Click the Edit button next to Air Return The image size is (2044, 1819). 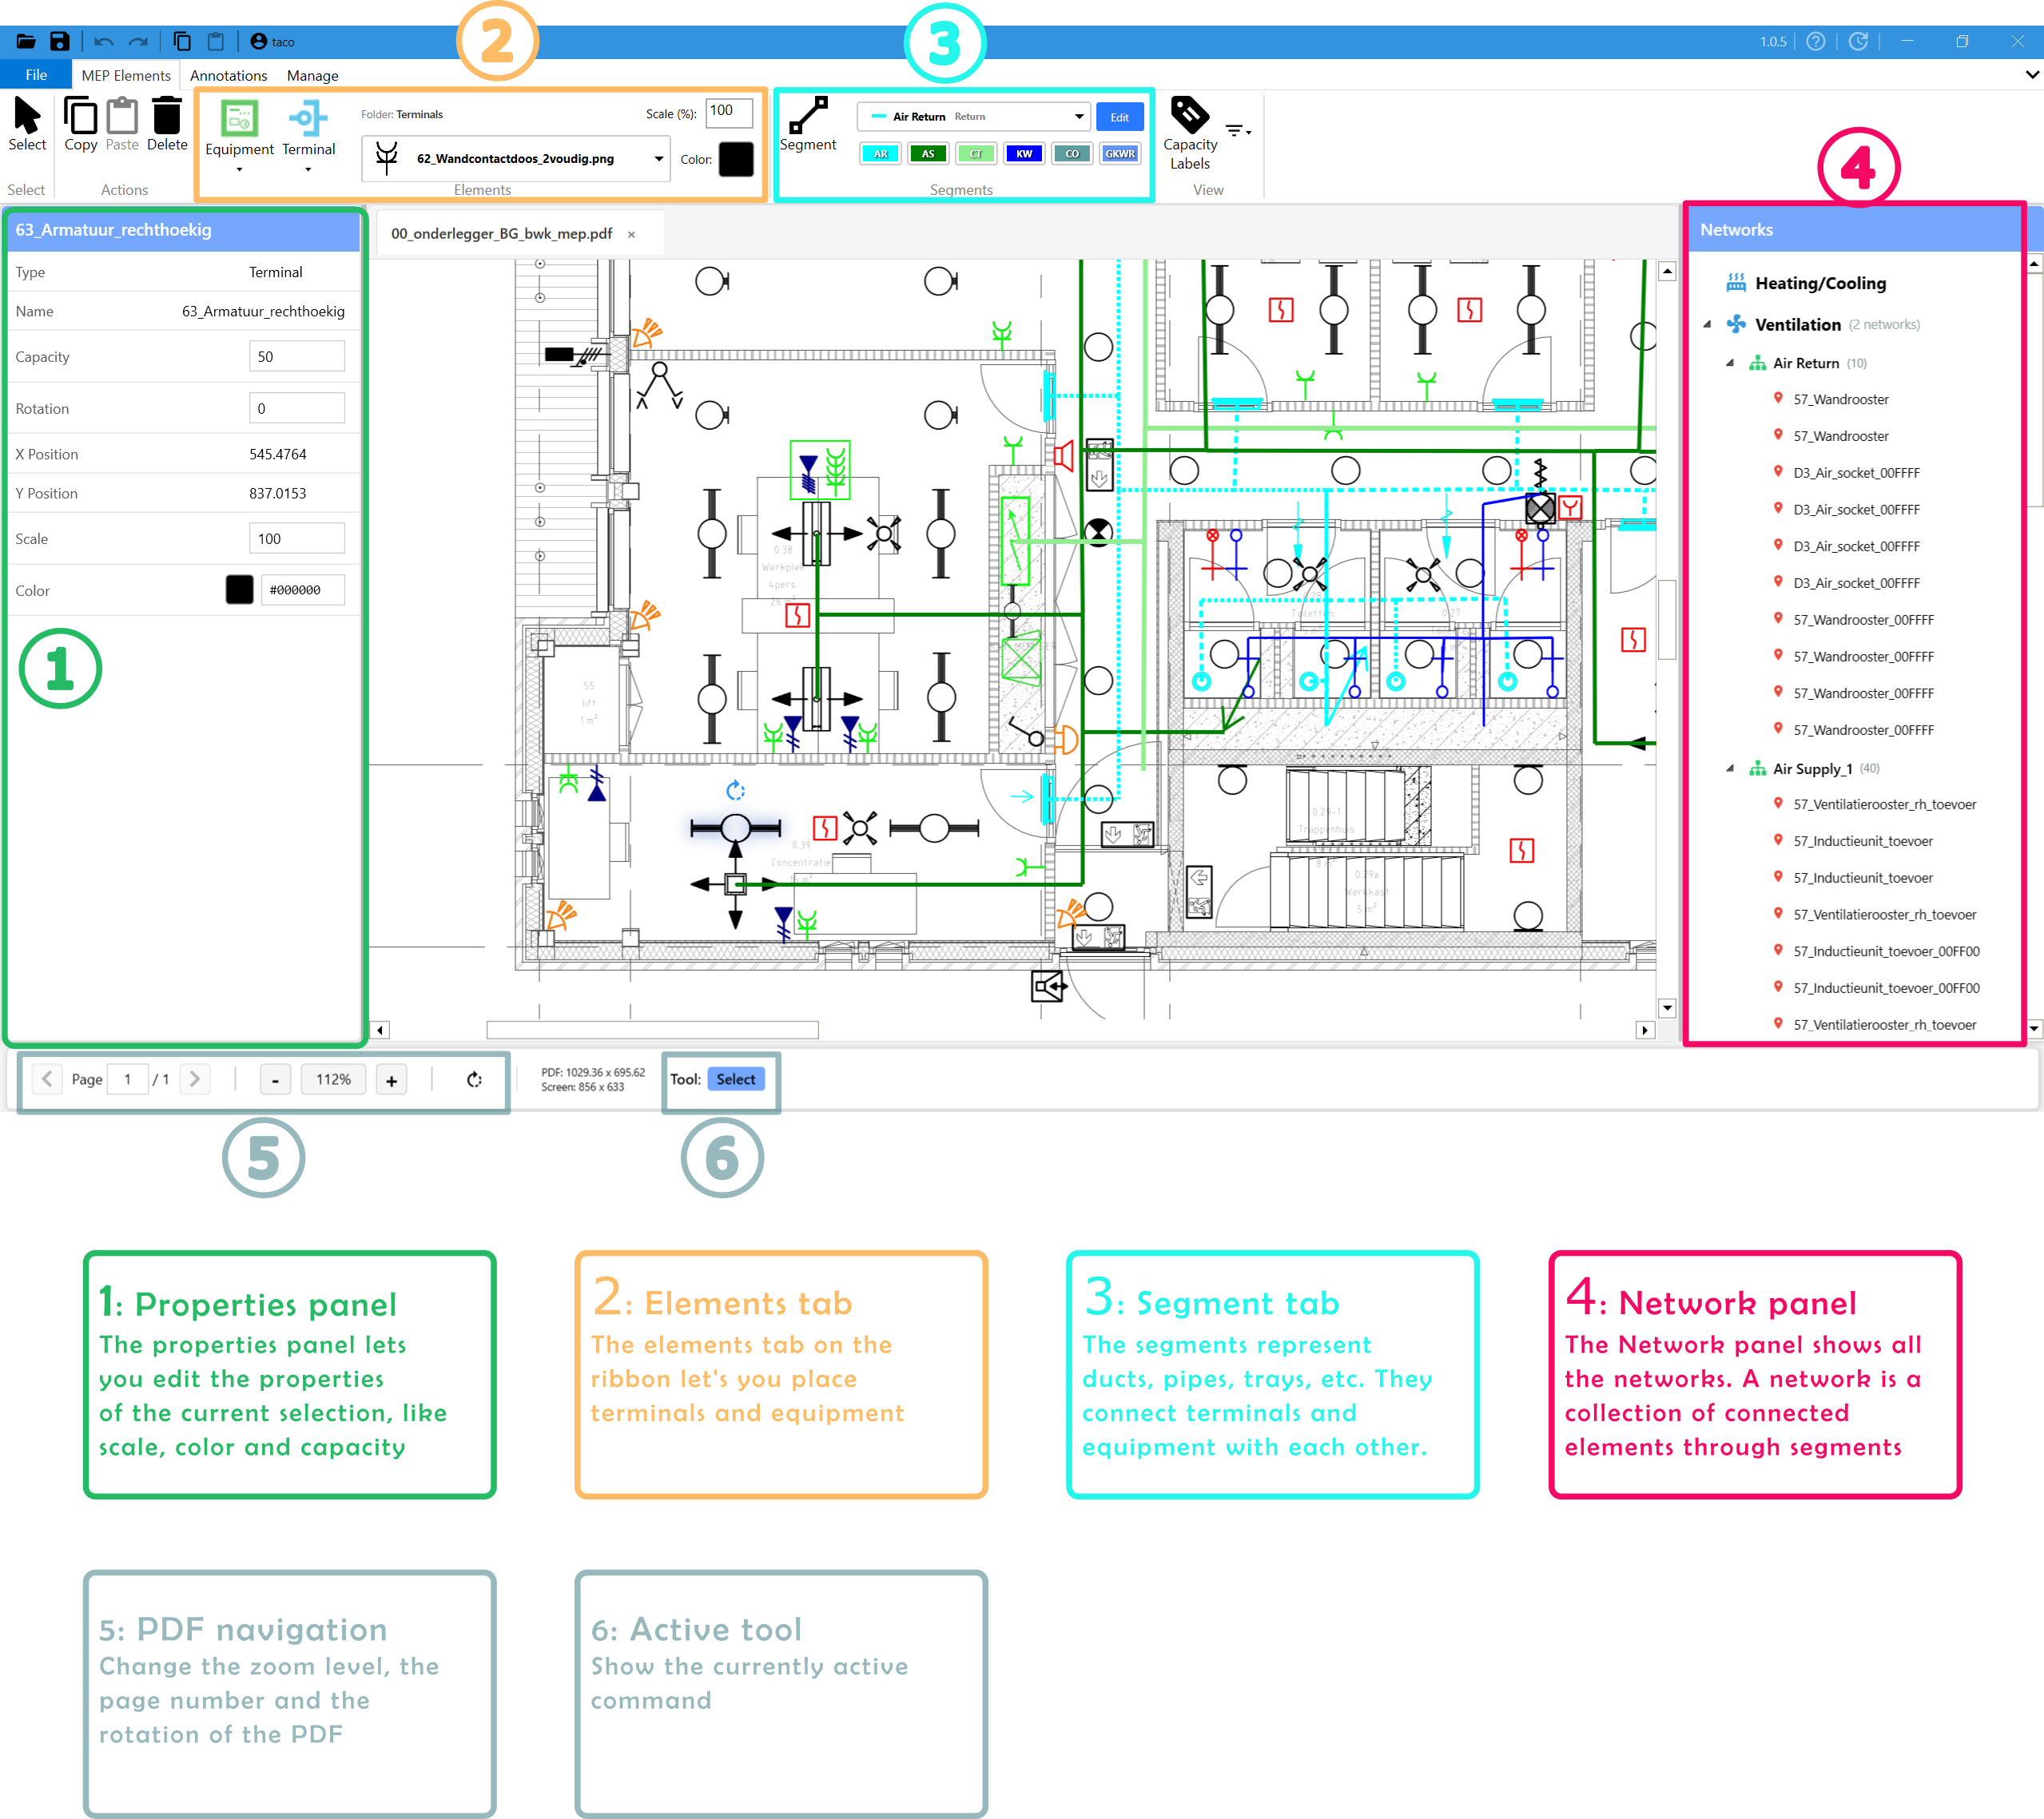[x=1119, y=116]
